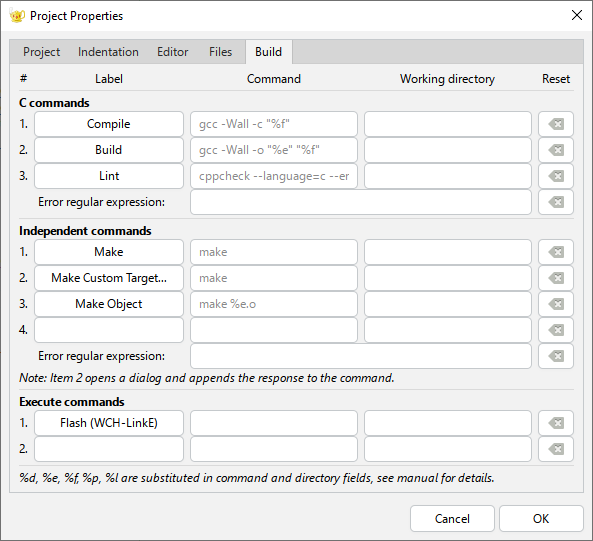
Task: Reset the C Compile command row
Action: click(x=556, y=124)
